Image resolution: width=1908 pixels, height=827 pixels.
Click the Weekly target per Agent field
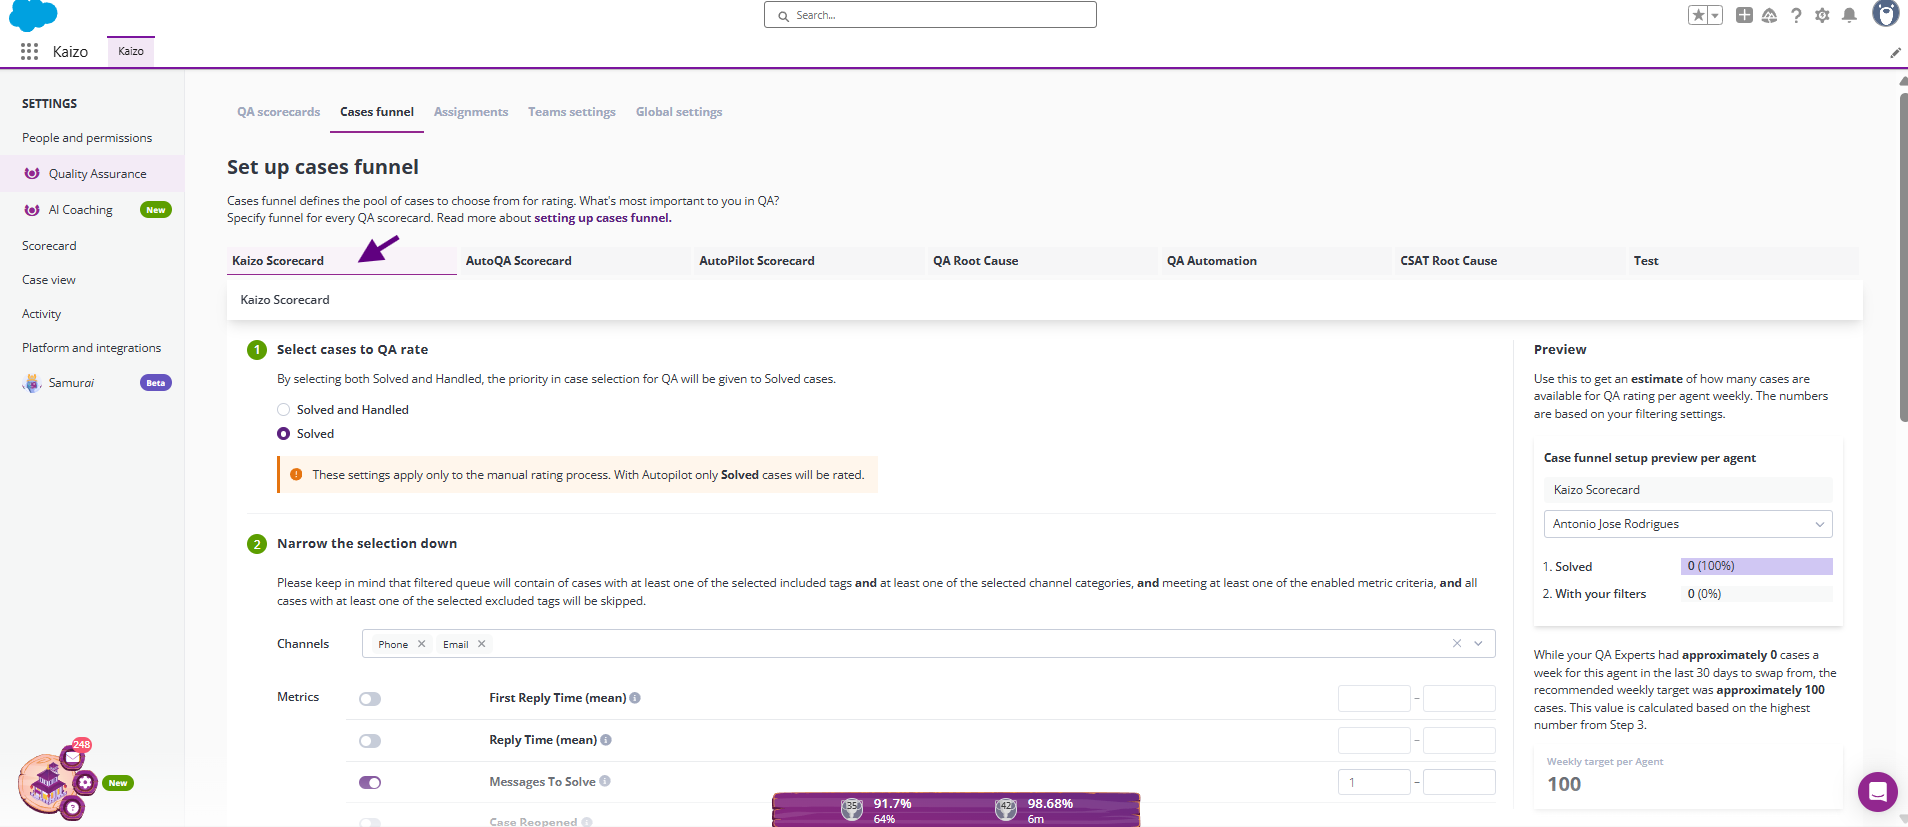click(1688, 776)
